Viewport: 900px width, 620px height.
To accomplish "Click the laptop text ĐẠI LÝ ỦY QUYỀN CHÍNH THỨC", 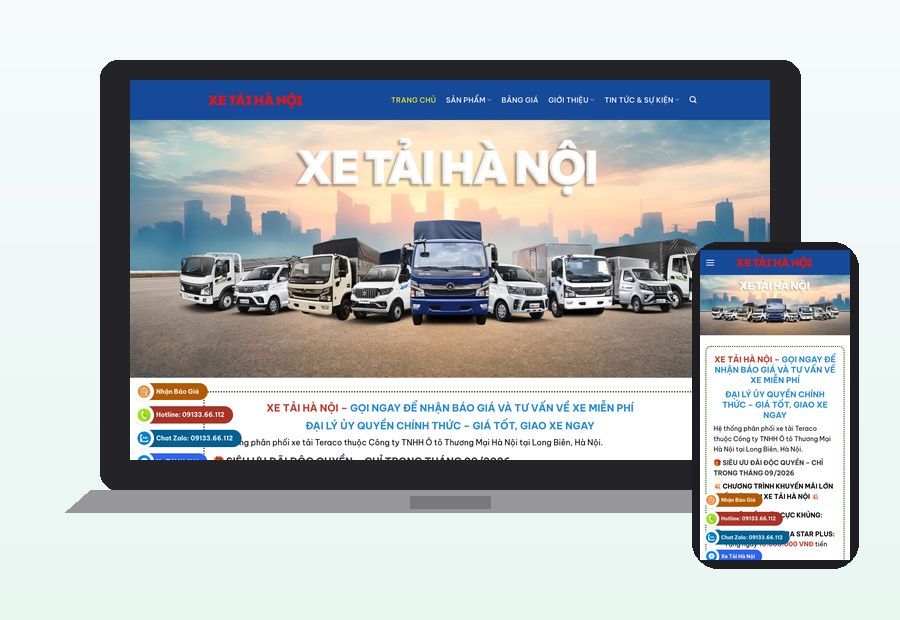I will (x=449, y=425).
